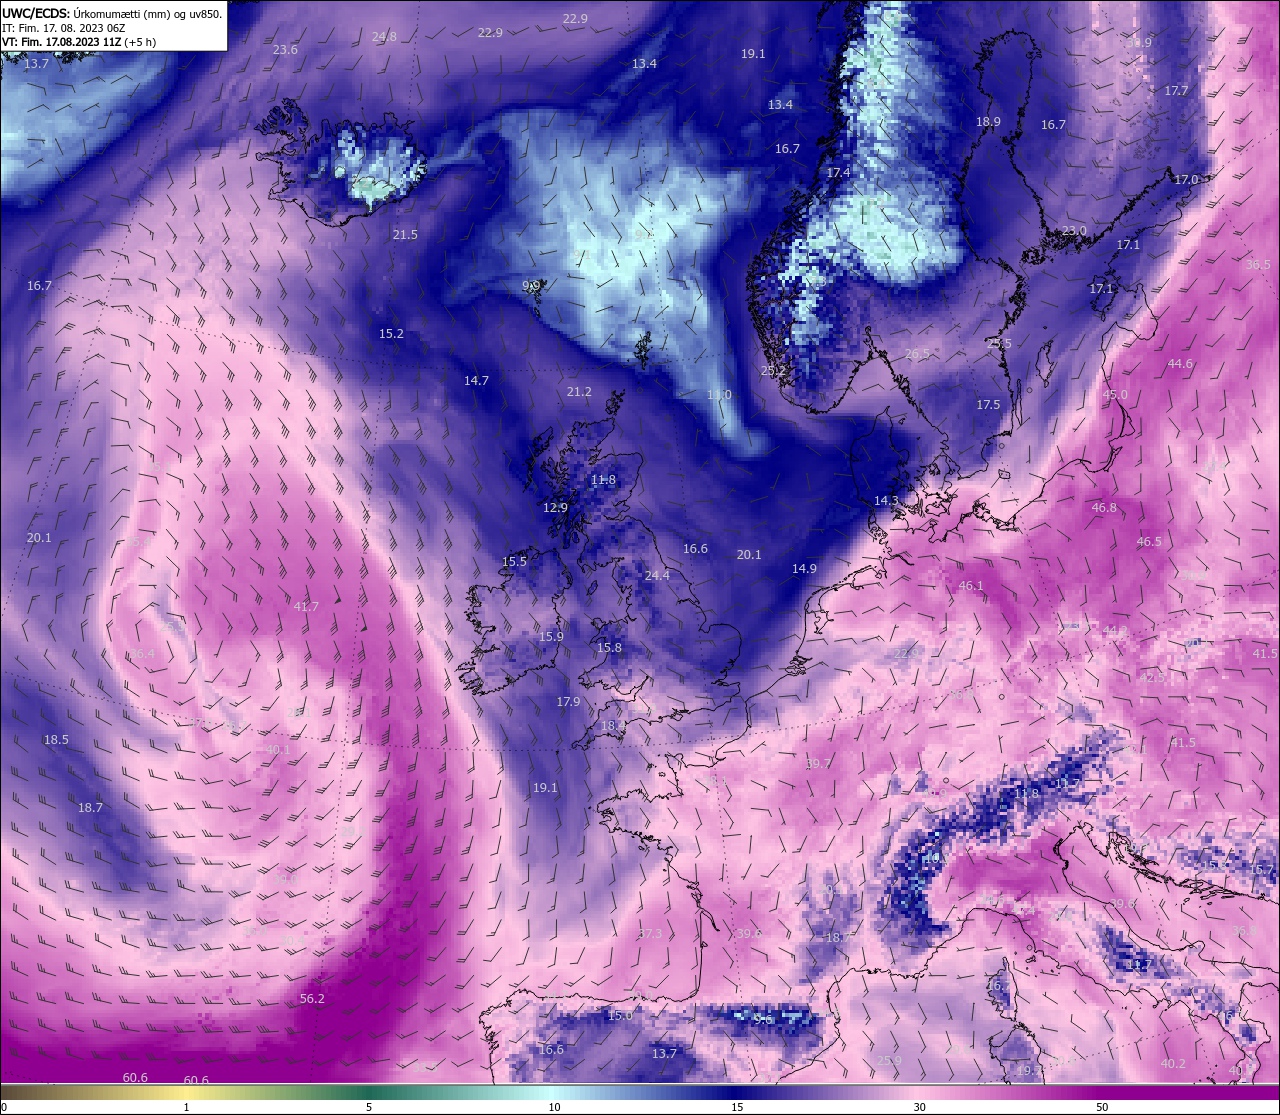
Task: Click the map value 39.7
Action: tap(818, 764)
